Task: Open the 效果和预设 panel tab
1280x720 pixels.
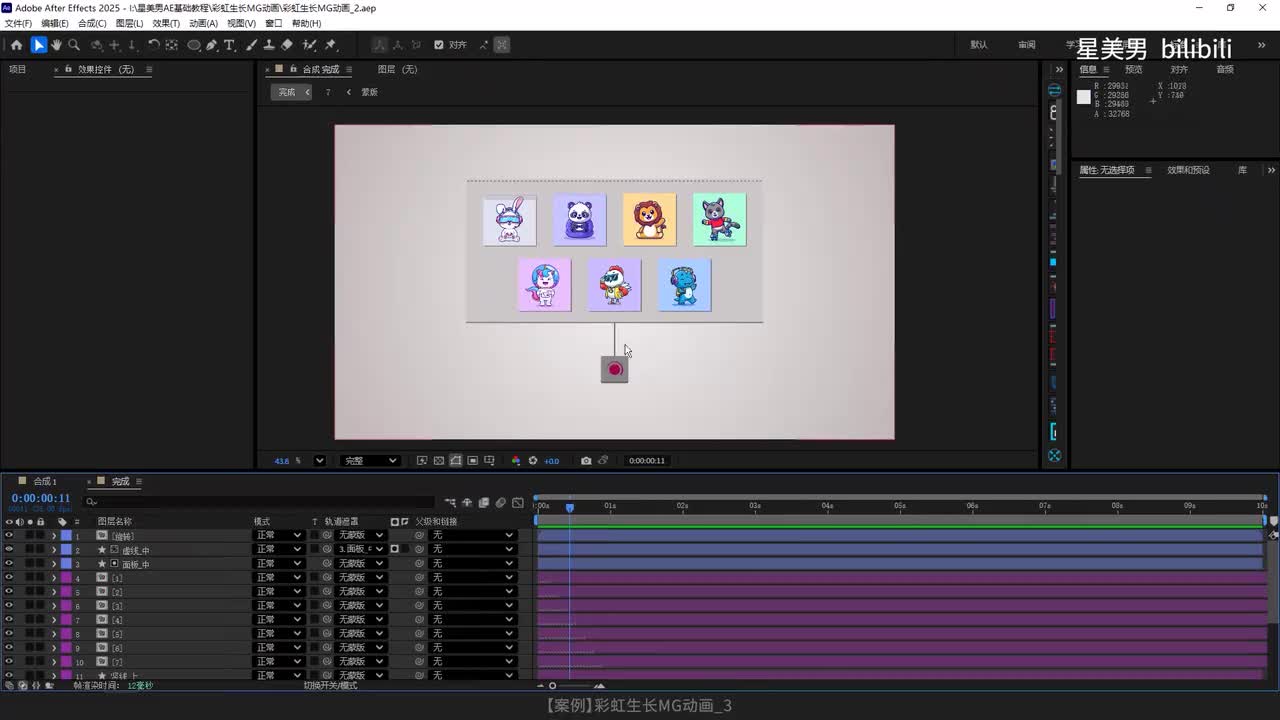Action: (x=1188, y=170)
